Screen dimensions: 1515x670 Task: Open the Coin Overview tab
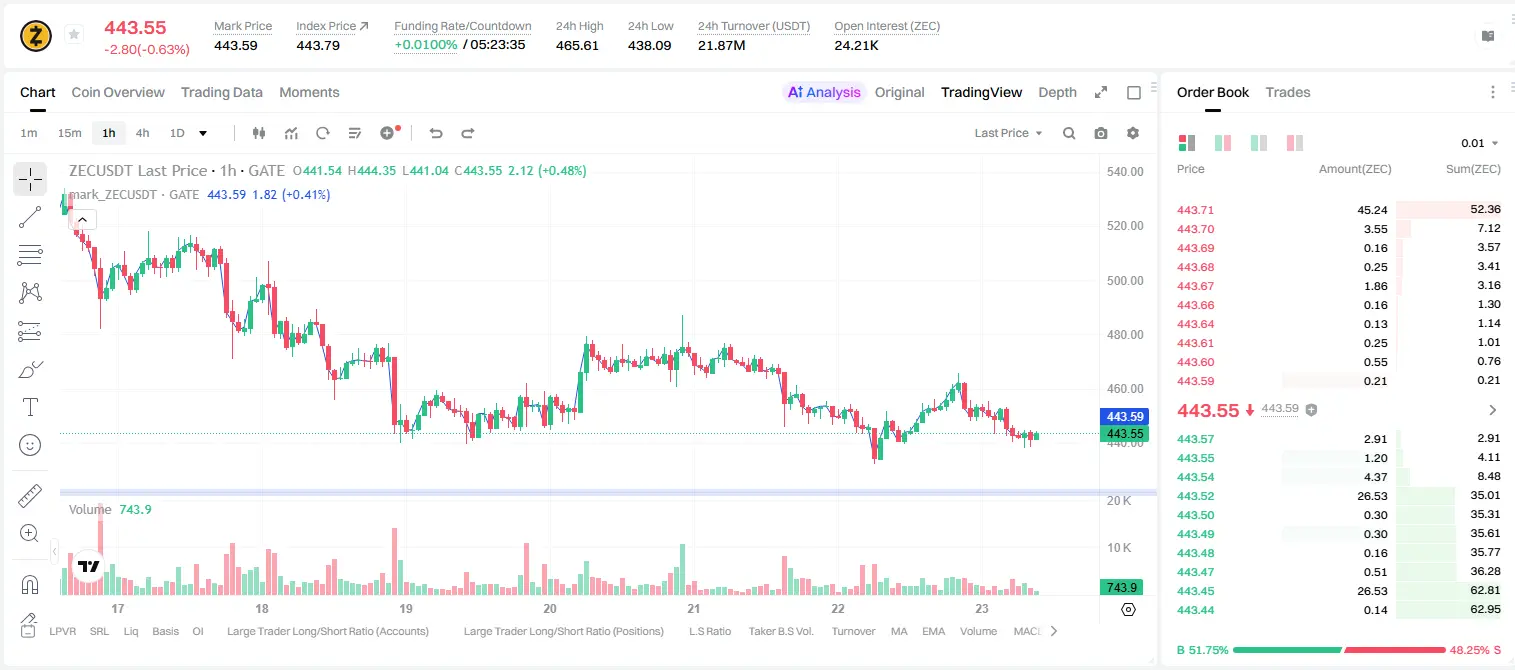pos(118,92)
